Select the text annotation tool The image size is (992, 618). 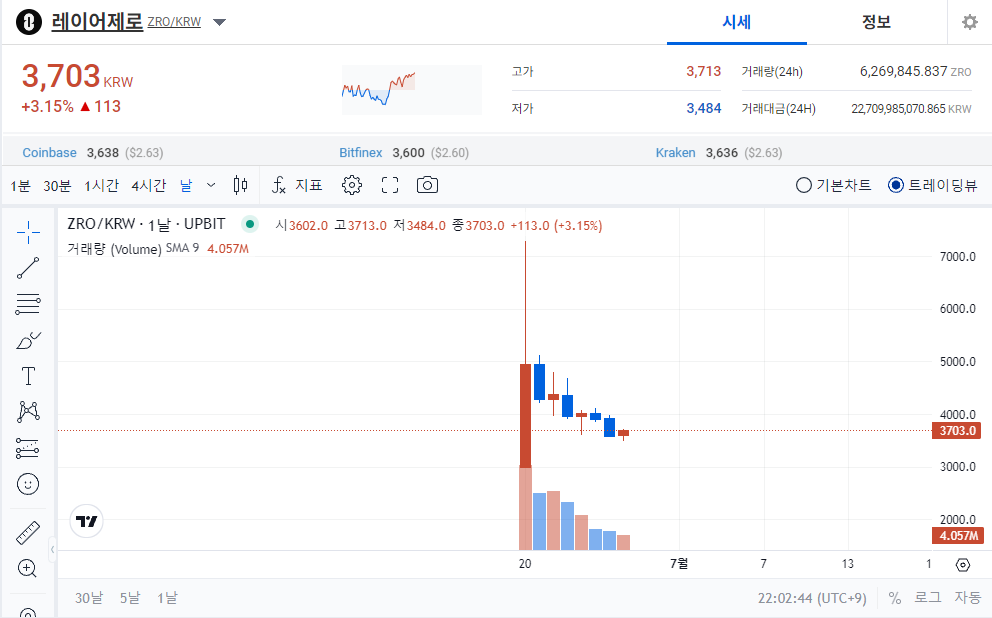point(27,376)
